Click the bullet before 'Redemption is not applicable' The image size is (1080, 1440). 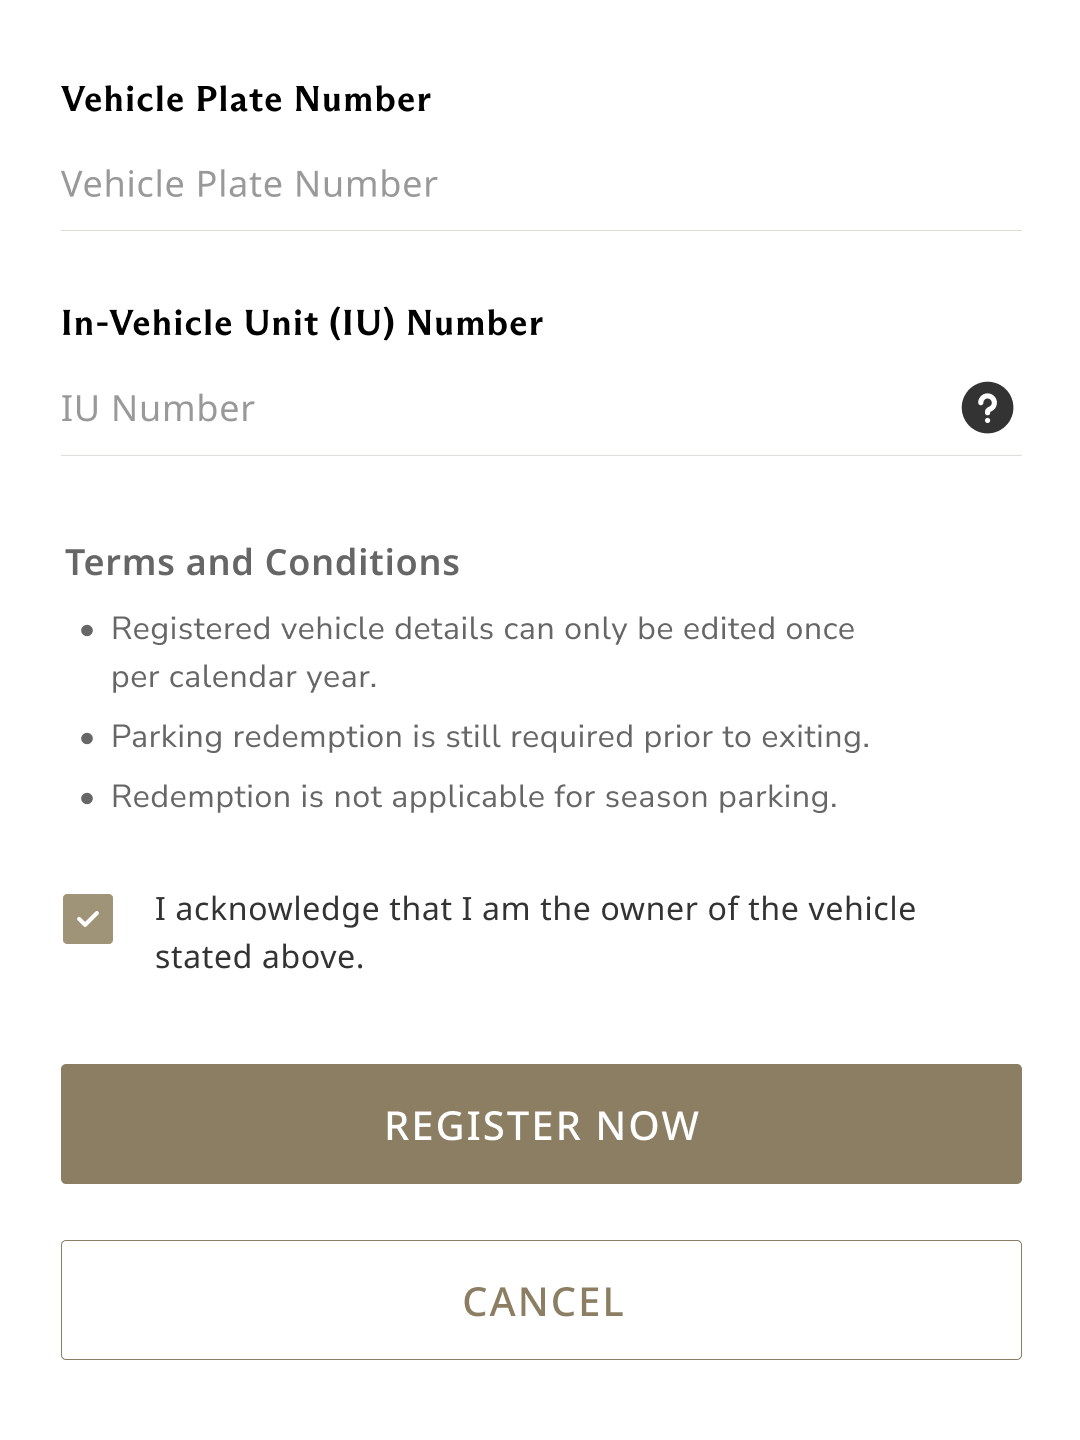pyautogui.click(x=88, y=799)
